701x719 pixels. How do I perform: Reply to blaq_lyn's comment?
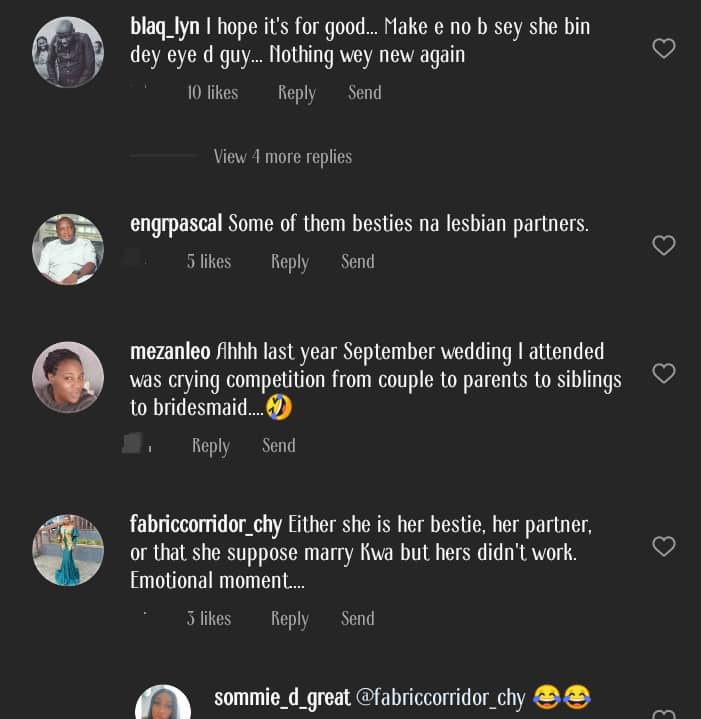coord(296,93)
